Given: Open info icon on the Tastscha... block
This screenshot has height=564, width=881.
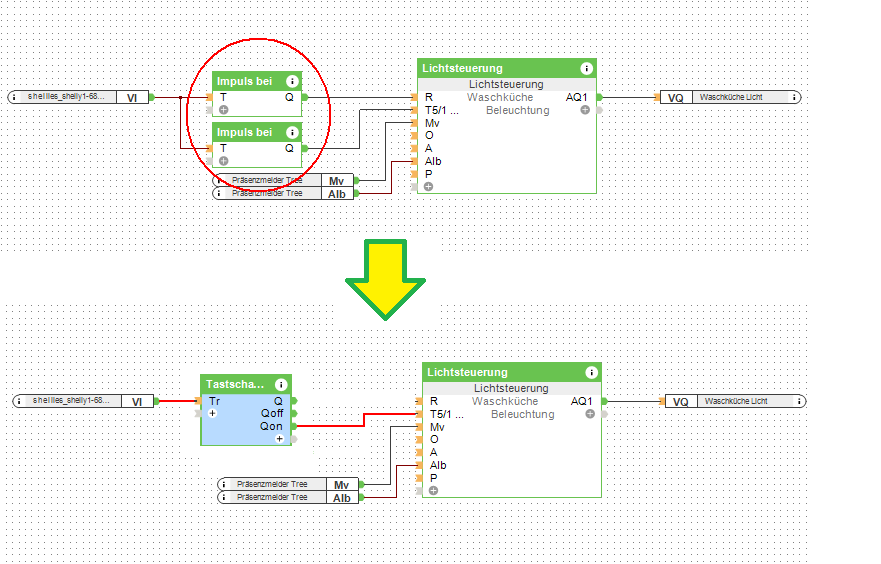Looking at the screenshot, I should click(281, 385).
